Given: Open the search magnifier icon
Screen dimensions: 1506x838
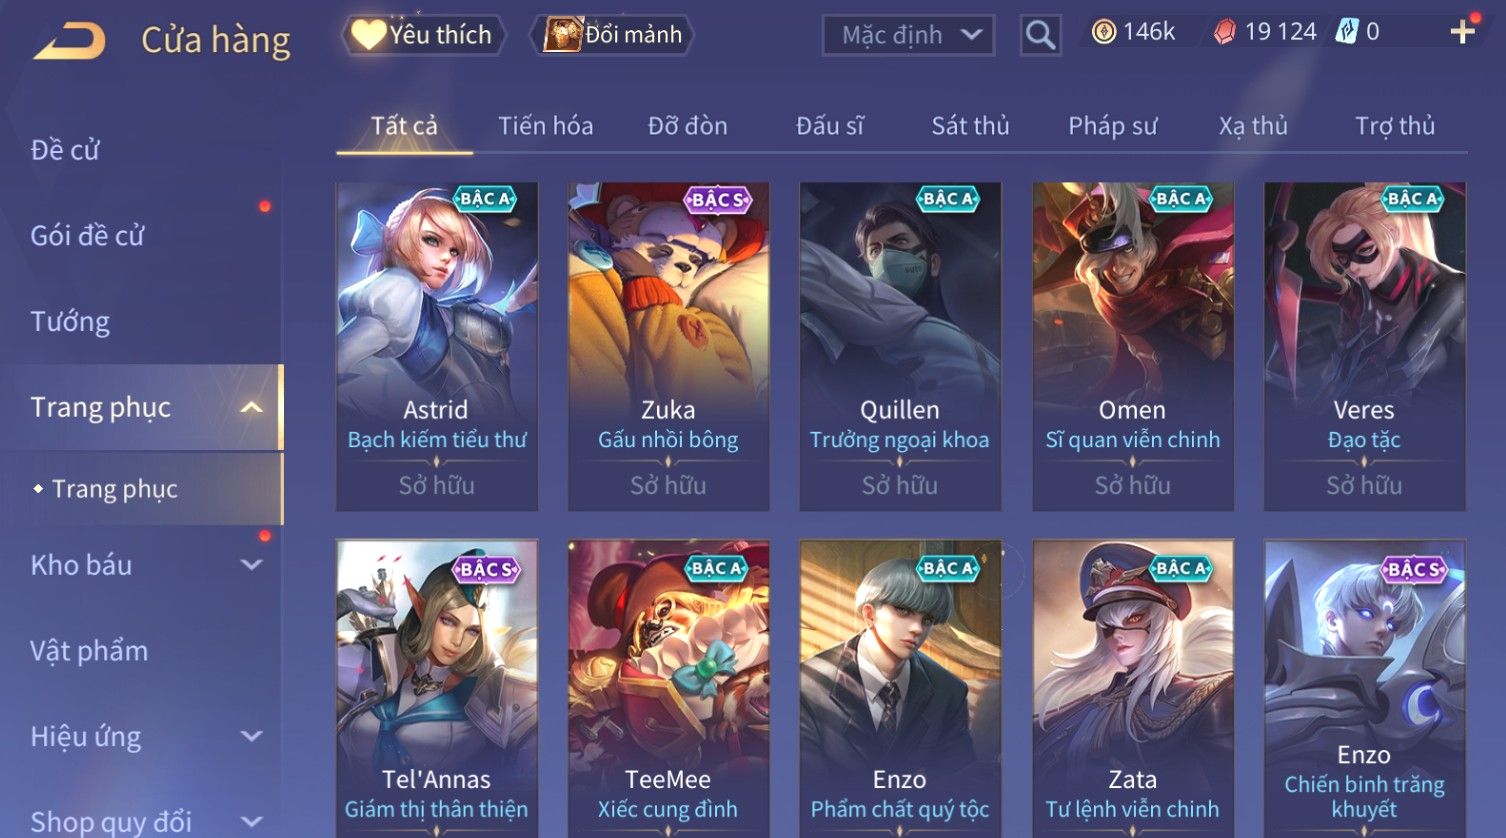Looking at the screenshot, I should [1040, 36].
